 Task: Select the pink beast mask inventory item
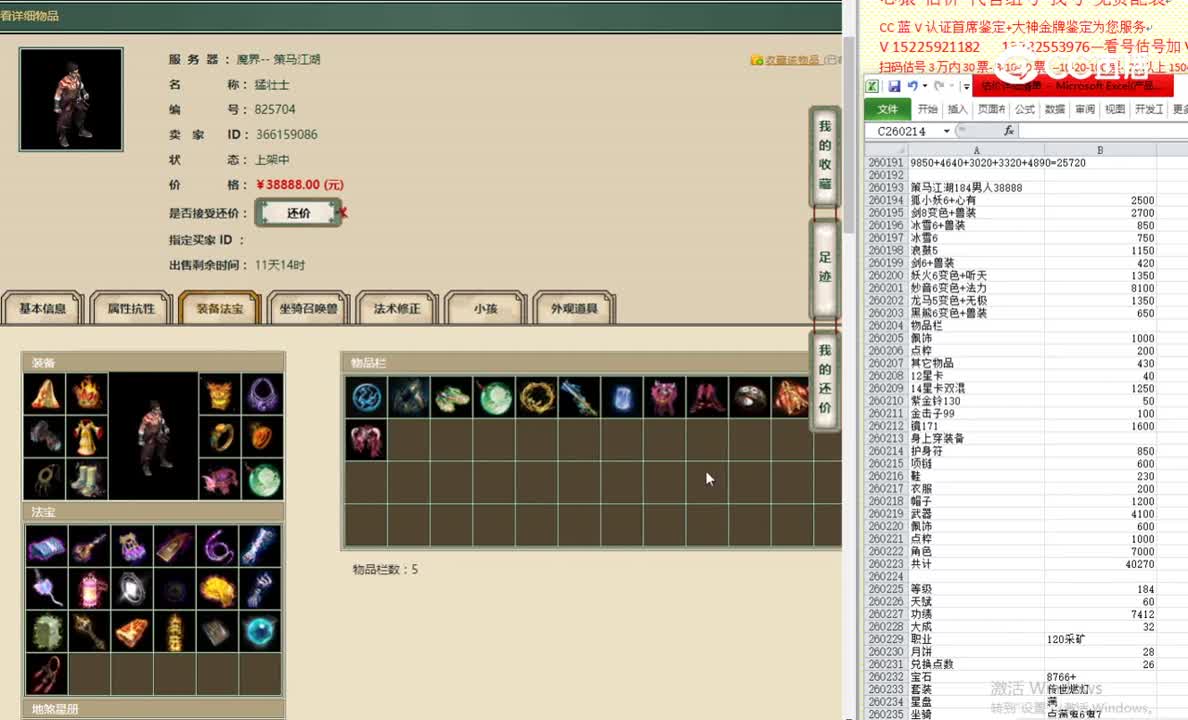click(x=664, y=397)
